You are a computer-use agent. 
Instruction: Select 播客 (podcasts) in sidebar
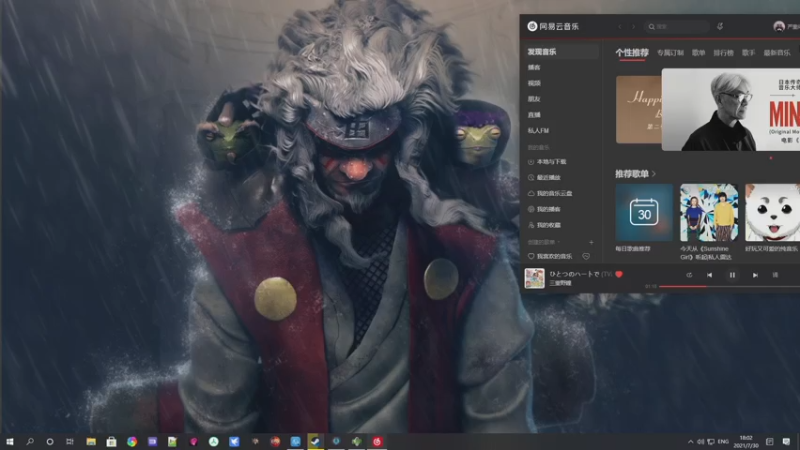(x=534, y=67)
